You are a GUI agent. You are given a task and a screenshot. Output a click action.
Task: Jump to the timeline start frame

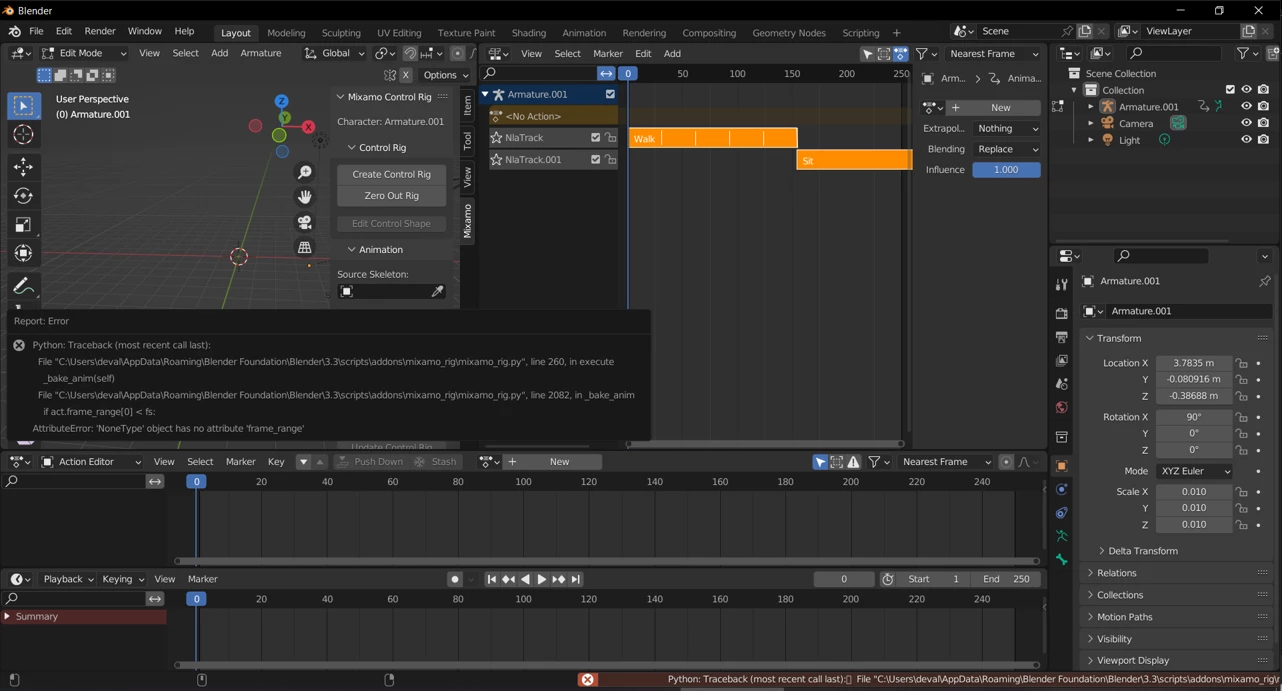tap(491, 579)
